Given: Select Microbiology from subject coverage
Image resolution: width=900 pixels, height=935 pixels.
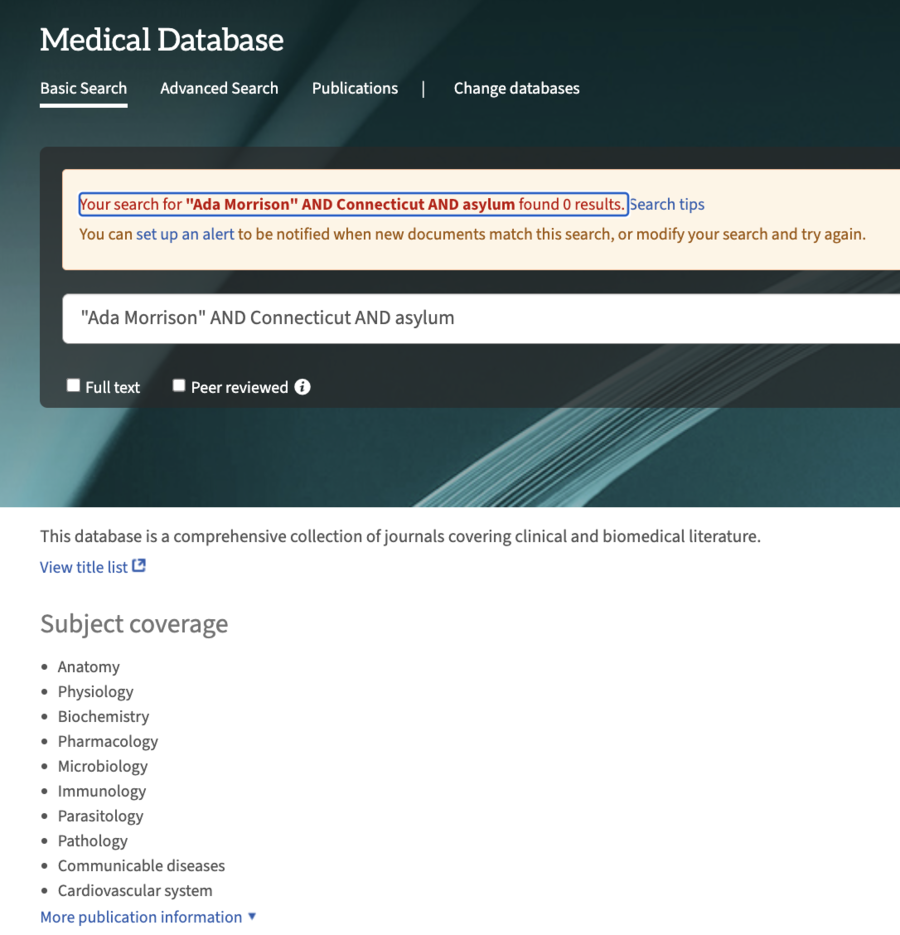Looking at the screenshot, I should [102, 766].
